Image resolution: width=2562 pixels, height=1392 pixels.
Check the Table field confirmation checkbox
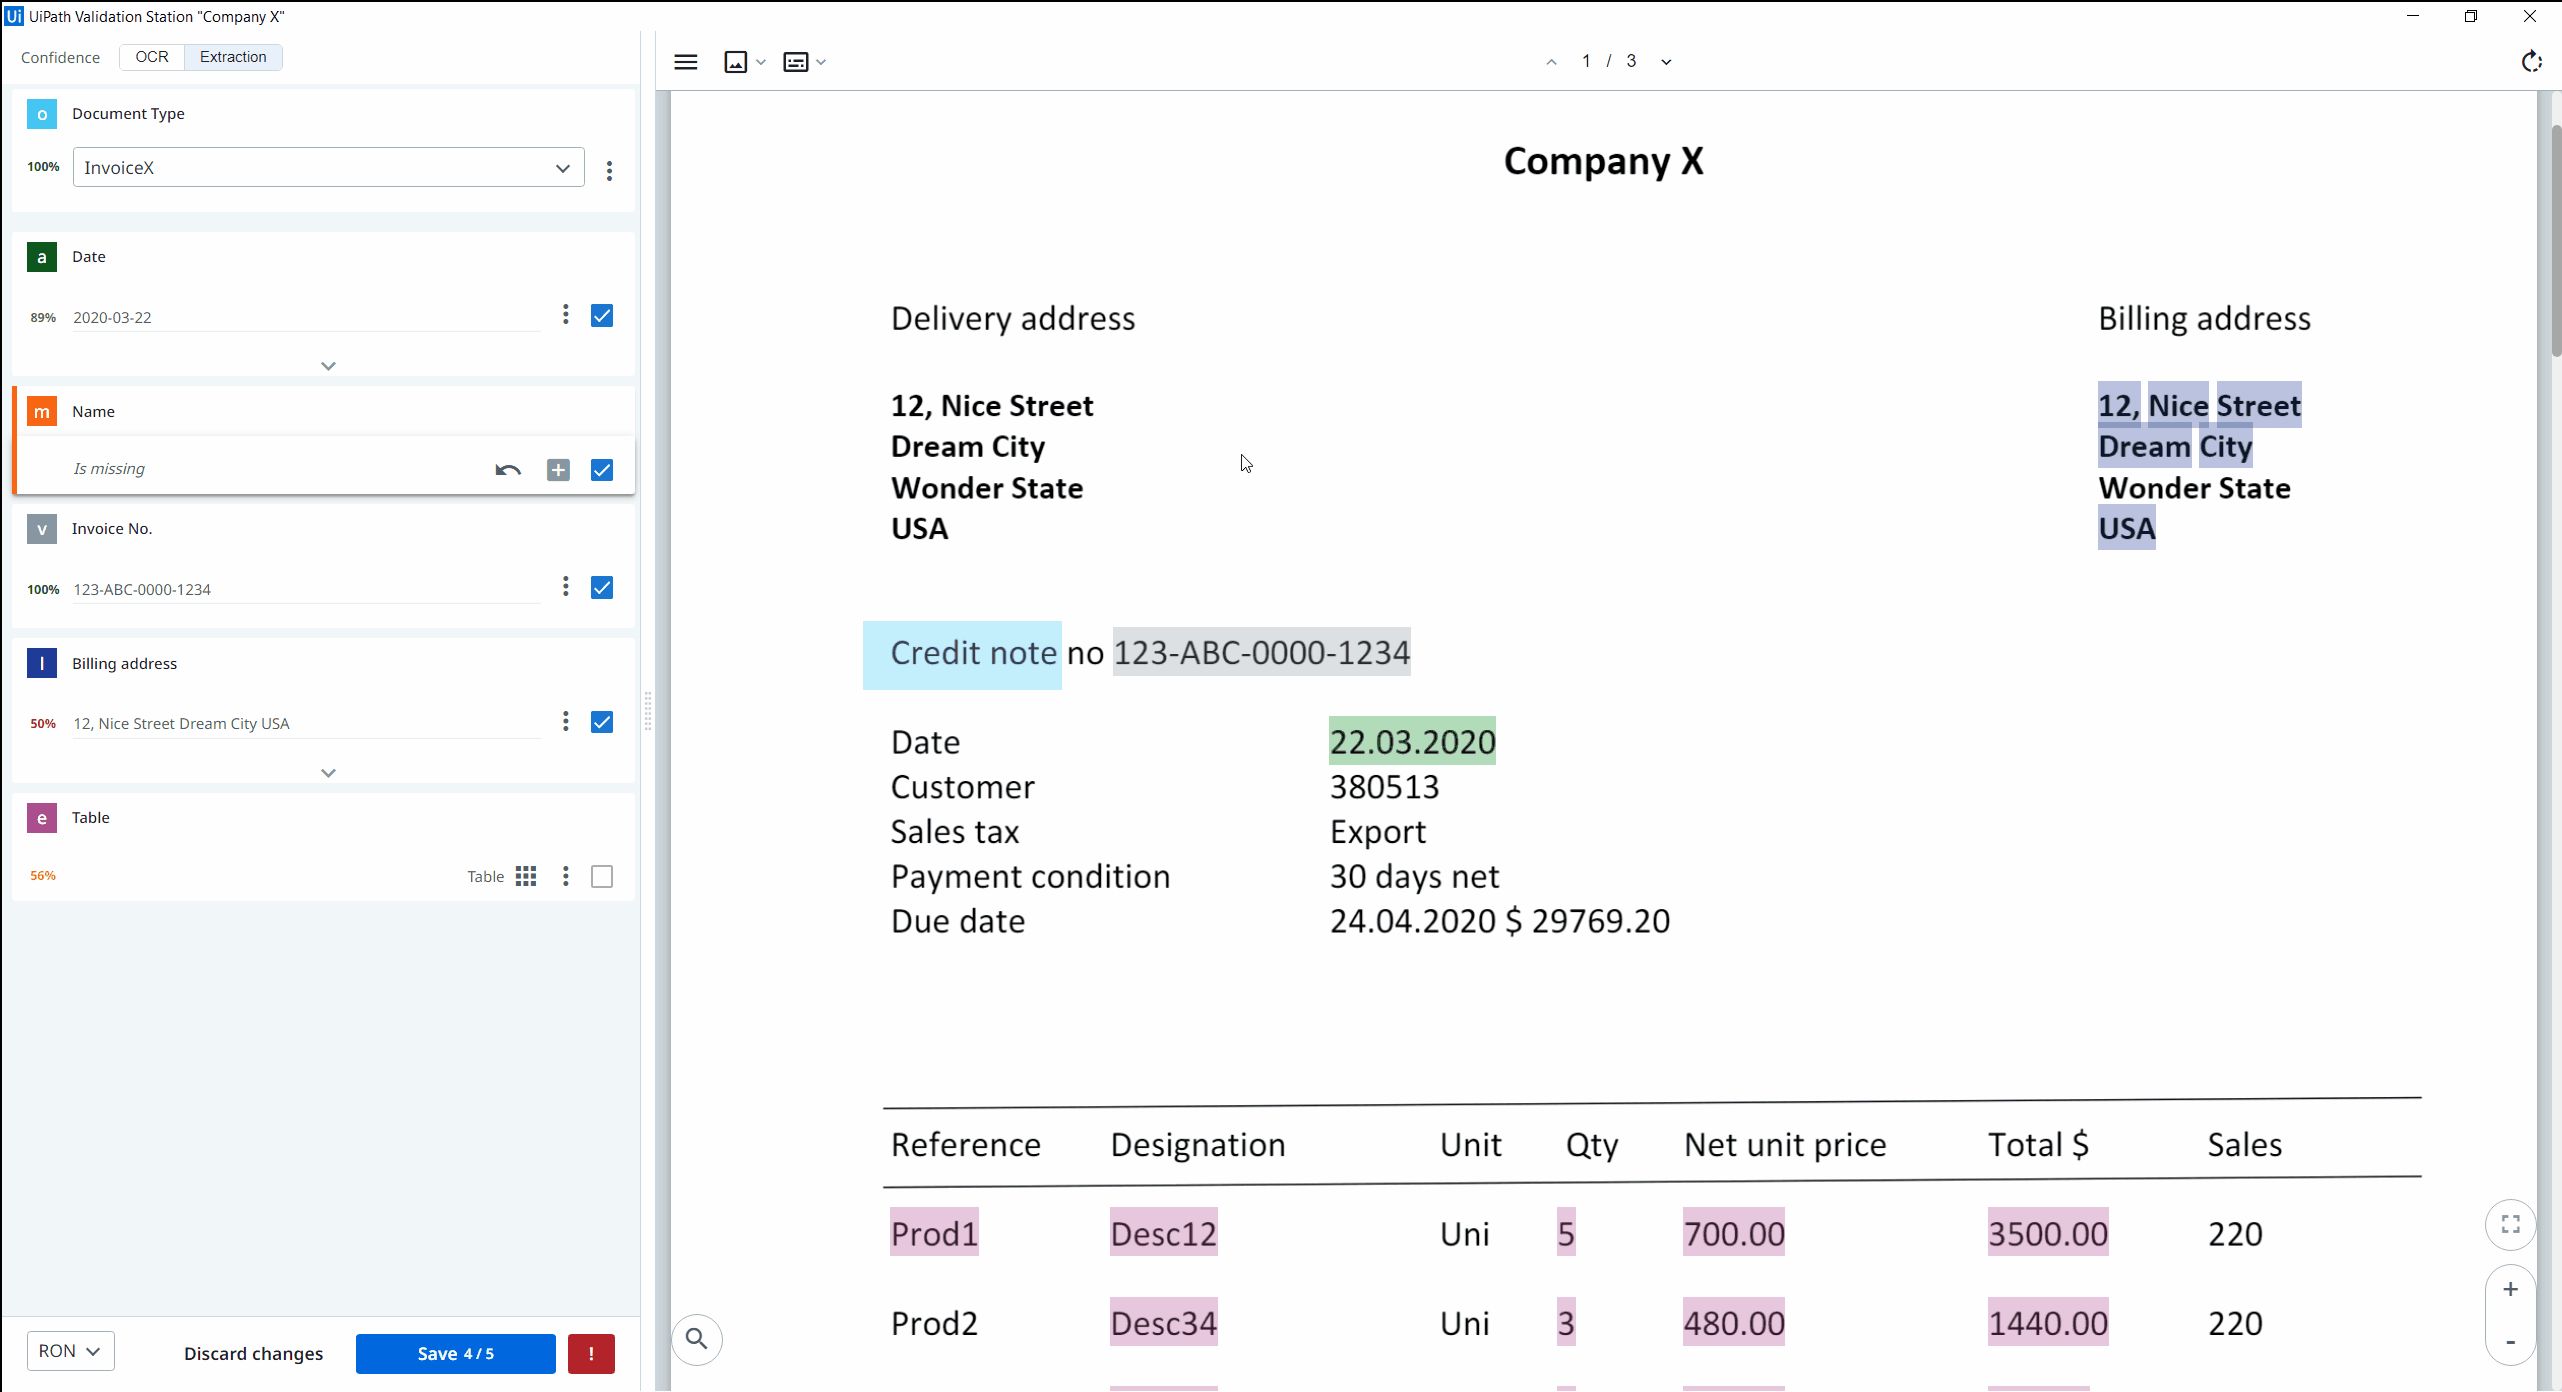click(602, 877)
